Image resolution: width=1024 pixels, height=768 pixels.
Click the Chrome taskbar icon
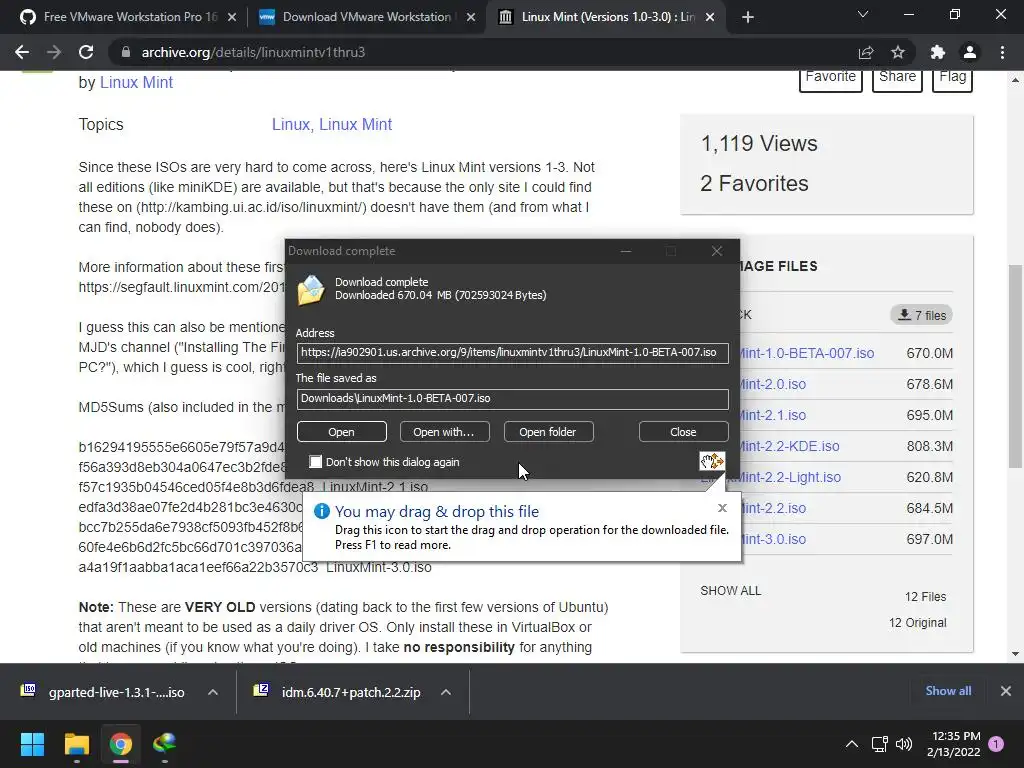(121, 744)
